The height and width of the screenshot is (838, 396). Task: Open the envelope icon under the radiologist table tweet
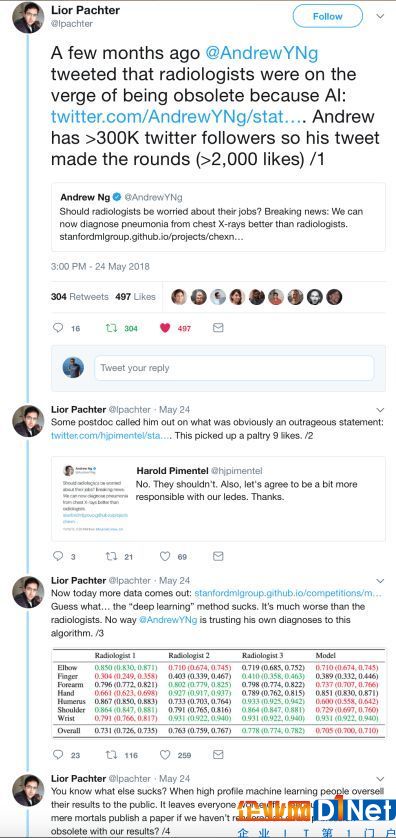coord(218,755)
